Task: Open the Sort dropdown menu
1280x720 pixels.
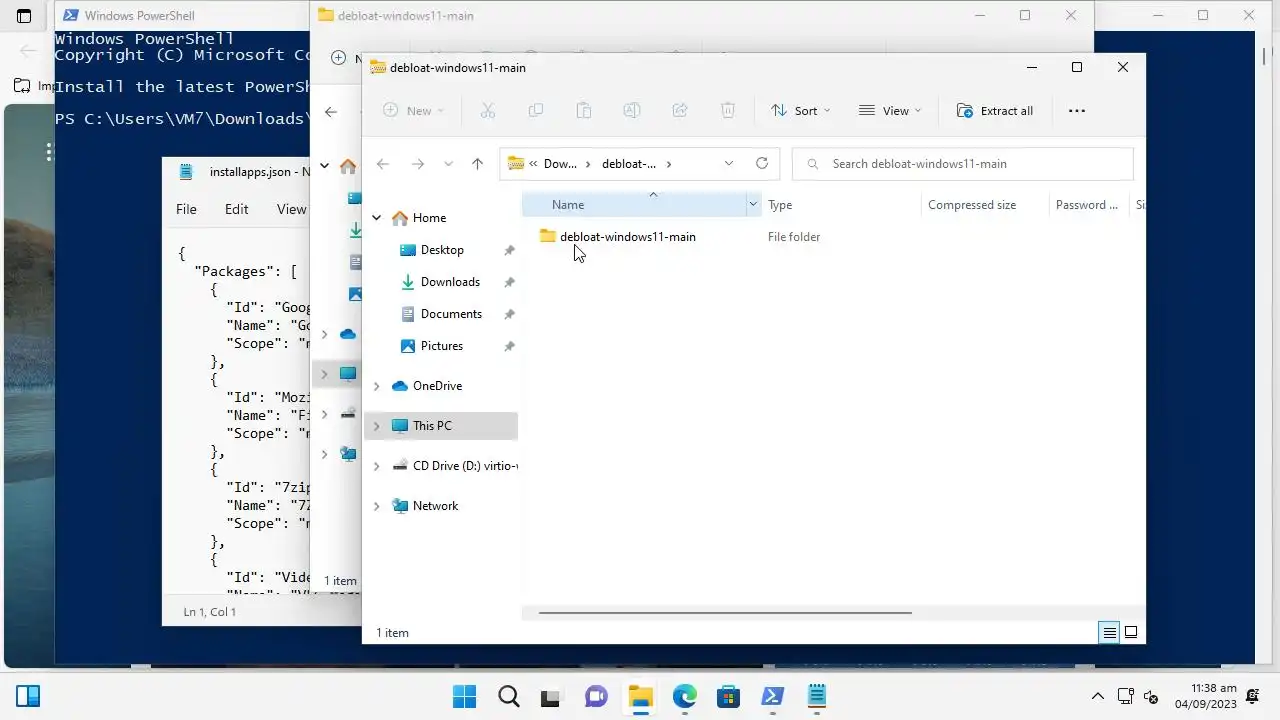Action: click(800, 111)
